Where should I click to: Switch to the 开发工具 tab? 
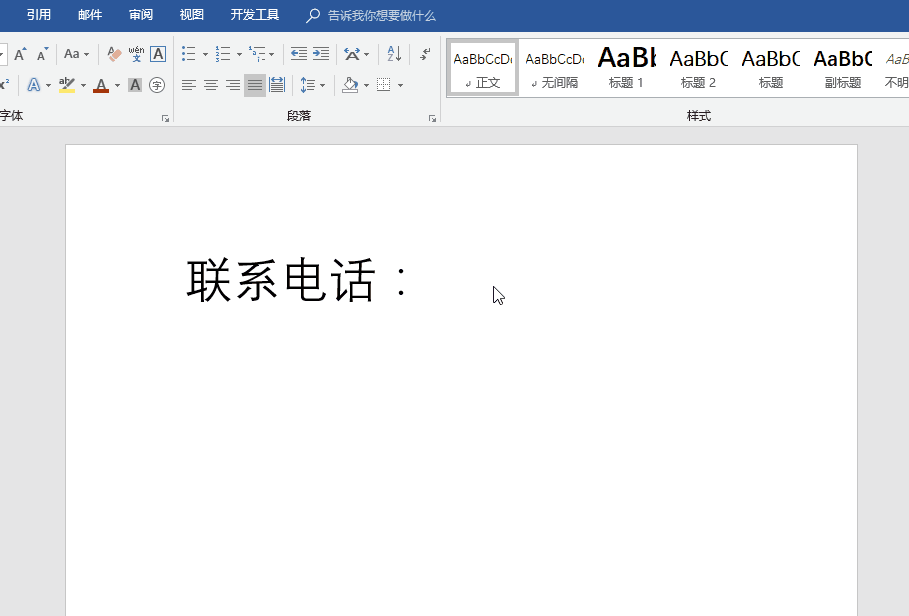(x=255, y=15)
